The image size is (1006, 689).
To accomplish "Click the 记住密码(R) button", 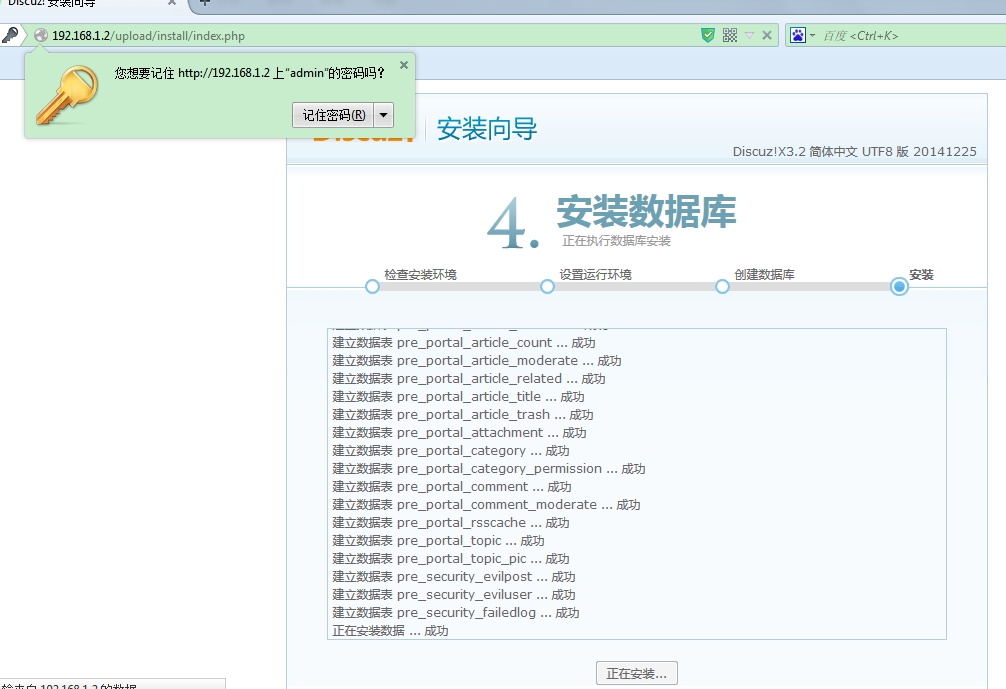I will tap(334, 115).
